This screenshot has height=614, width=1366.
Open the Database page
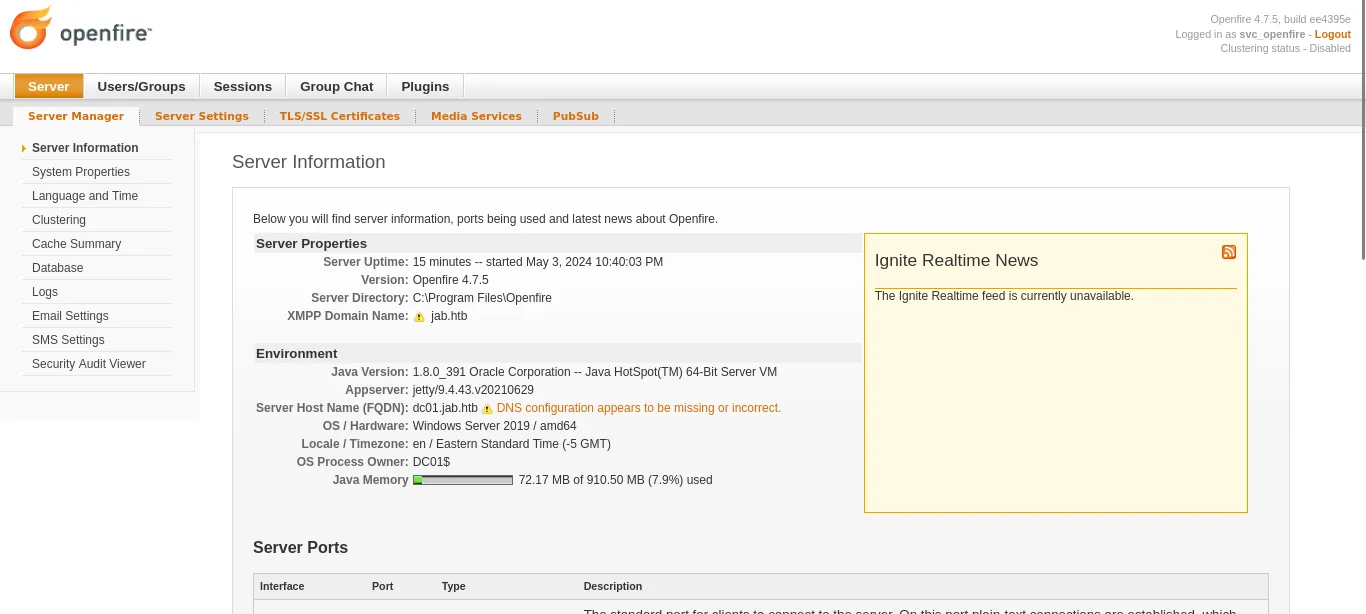(58, 268)
